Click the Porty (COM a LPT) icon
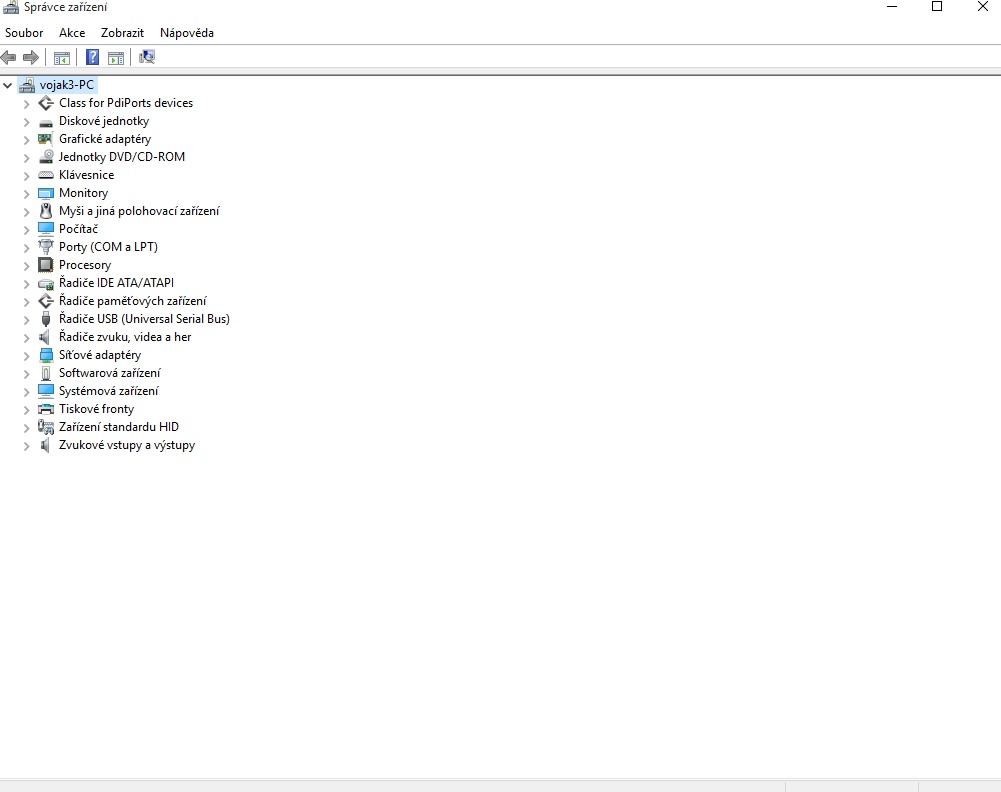The height and width of the screenshot is (792, 1001). (46, 247)
